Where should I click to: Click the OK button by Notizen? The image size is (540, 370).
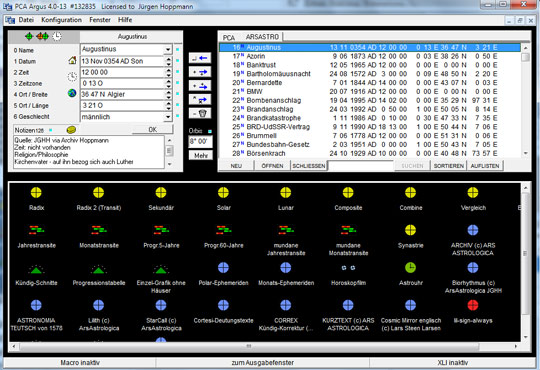153,130
